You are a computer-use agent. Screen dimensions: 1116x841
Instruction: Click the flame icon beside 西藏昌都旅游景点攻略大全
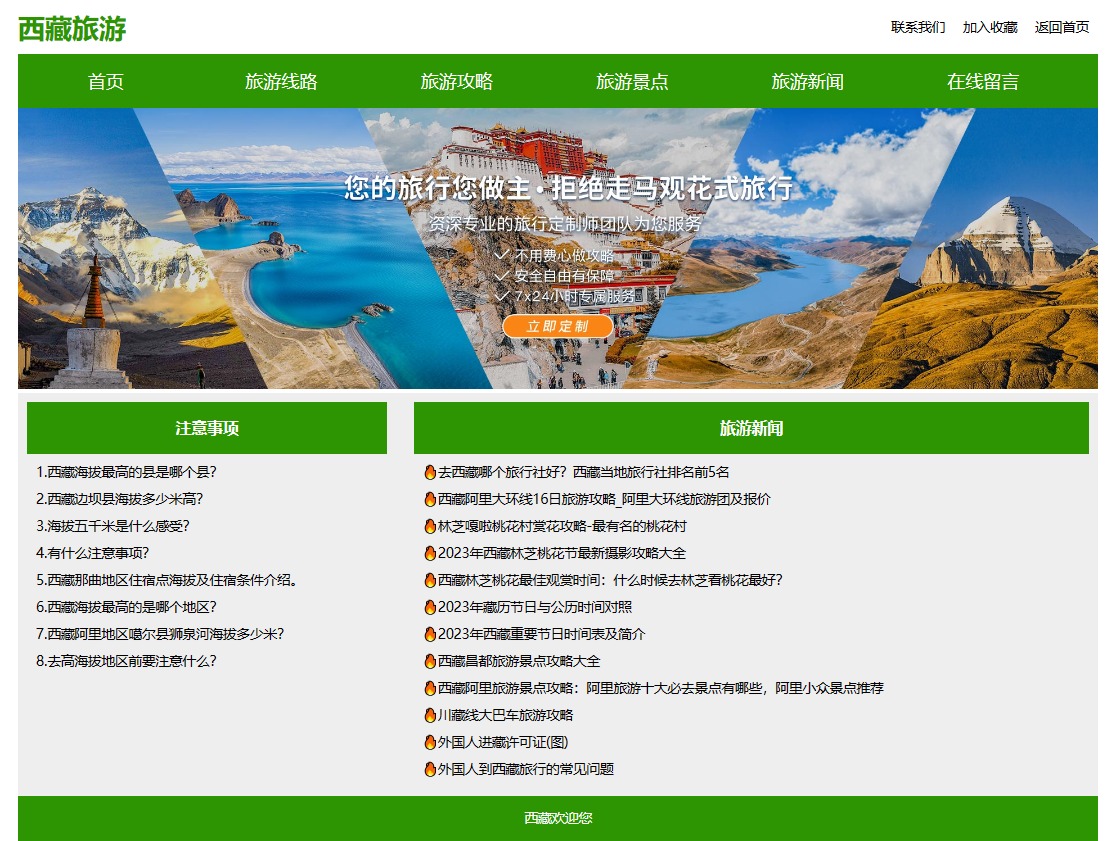pos(430,661)
